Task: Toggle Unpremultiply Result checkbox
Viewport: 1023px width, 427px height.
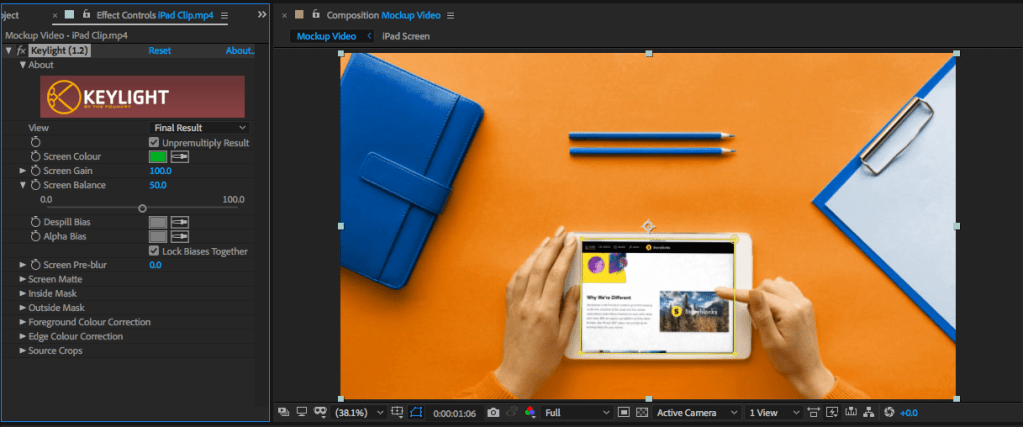Action: (x=154, y=142)
